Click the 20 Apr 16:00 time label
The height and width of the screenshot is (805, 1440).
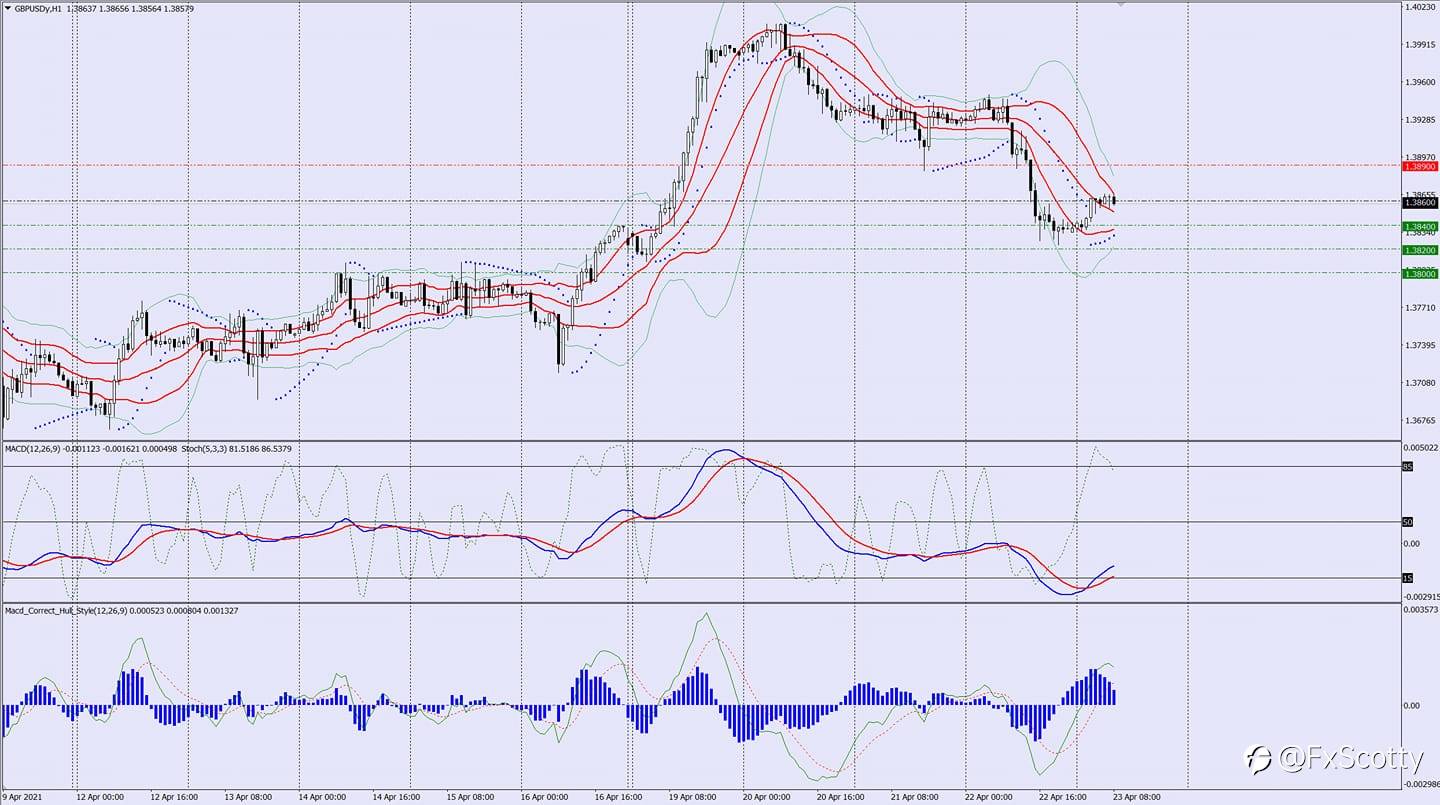839,798
